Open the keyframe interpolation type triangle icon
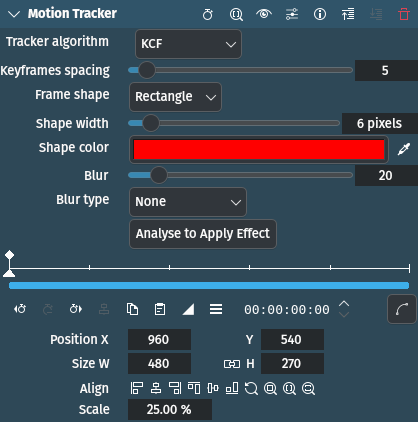 tap(188, 309)
